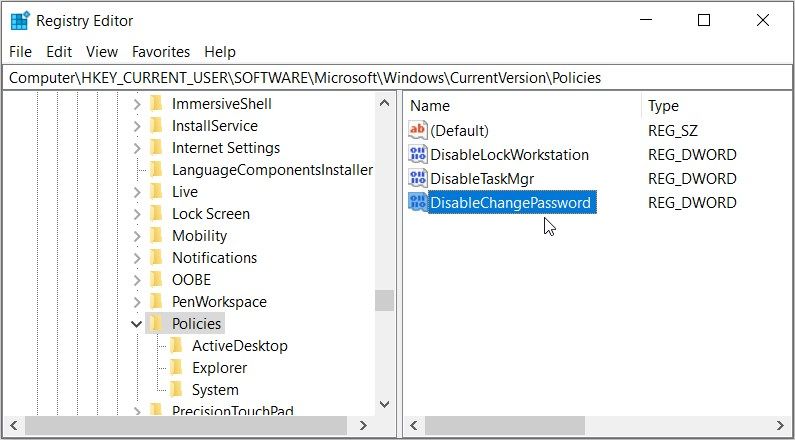Click the DisableLockWorkstation DWORD icon
This screenshot has width=795, height=440.
coord(418,154)
